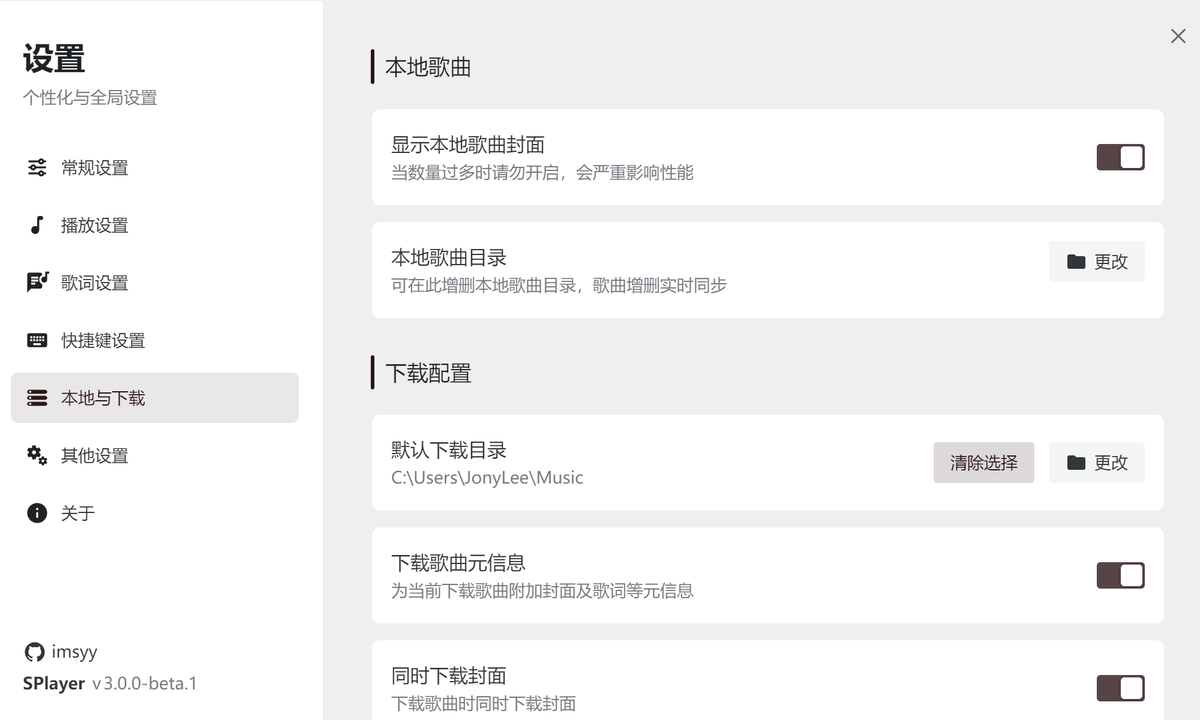1200x720 pixels.
Task: Close the 设置 dialog
Action: 1178,36
